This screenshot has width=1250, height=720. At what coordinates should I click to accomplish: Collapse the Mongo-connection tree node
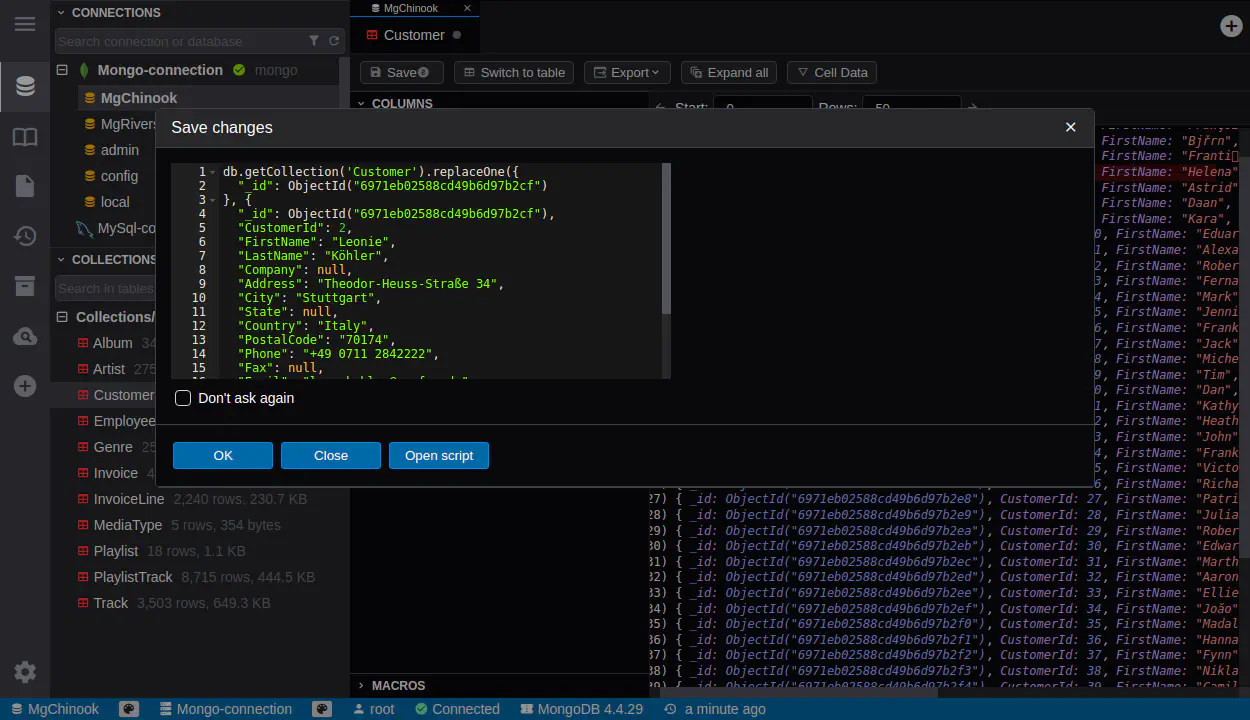(x=62, y=70)
